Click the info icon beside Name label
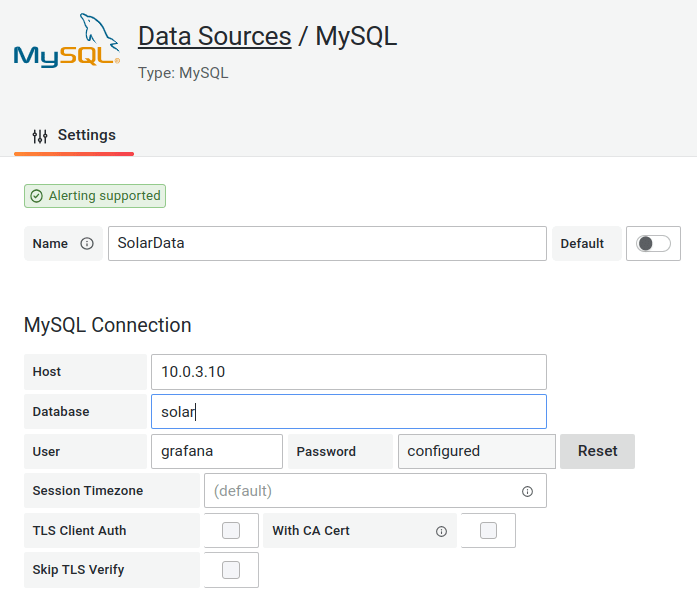Image resolution: width=697 pixels, height=615 pixels. (87, 244)
